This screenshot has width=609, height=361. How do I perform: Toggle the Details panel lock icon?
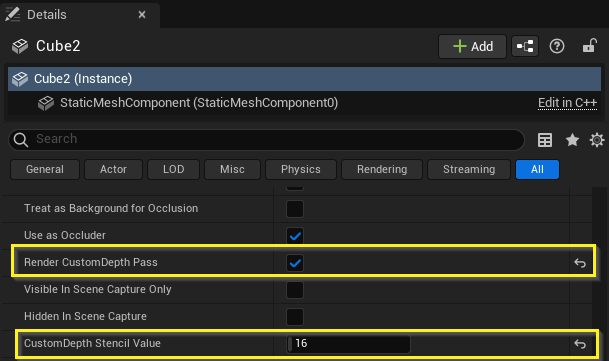(x=590, y=46)
